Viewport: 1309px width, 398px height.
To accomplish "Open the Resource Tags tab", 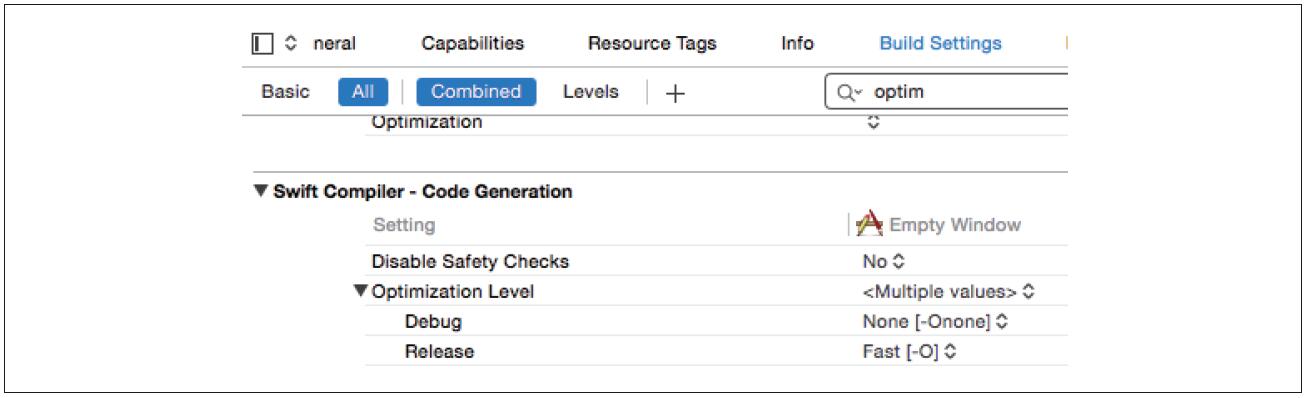I will 652,44.
